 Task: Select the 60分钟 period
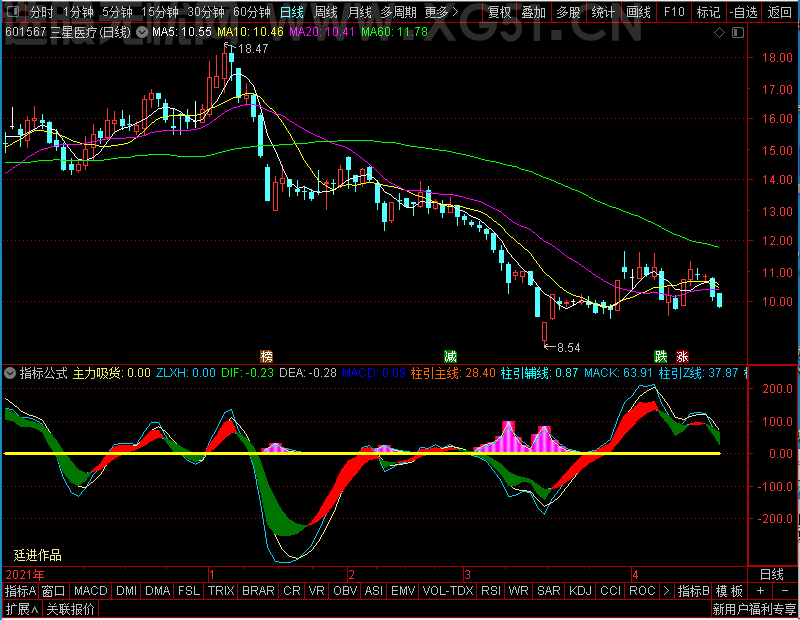coord(252,12)
